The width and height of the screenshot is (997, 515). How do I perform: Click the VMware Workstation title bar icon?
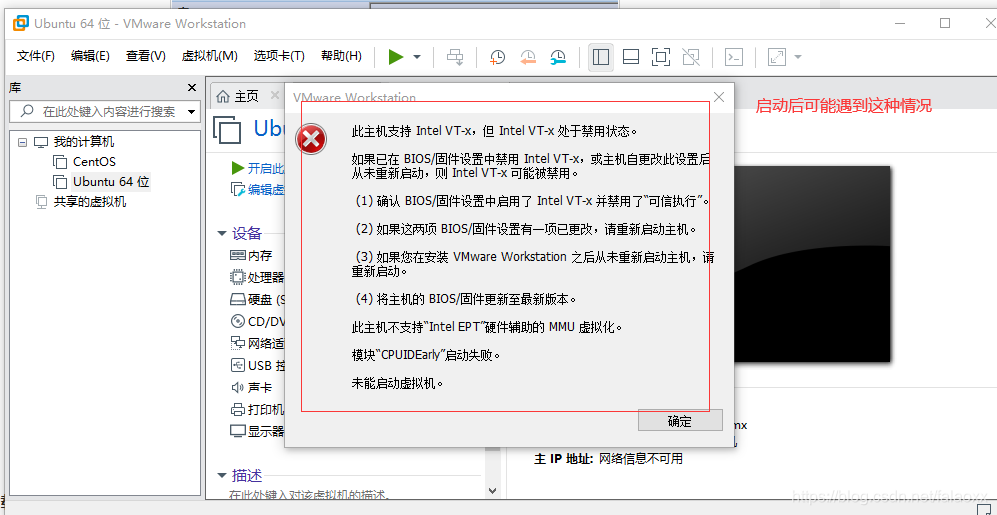21,24
